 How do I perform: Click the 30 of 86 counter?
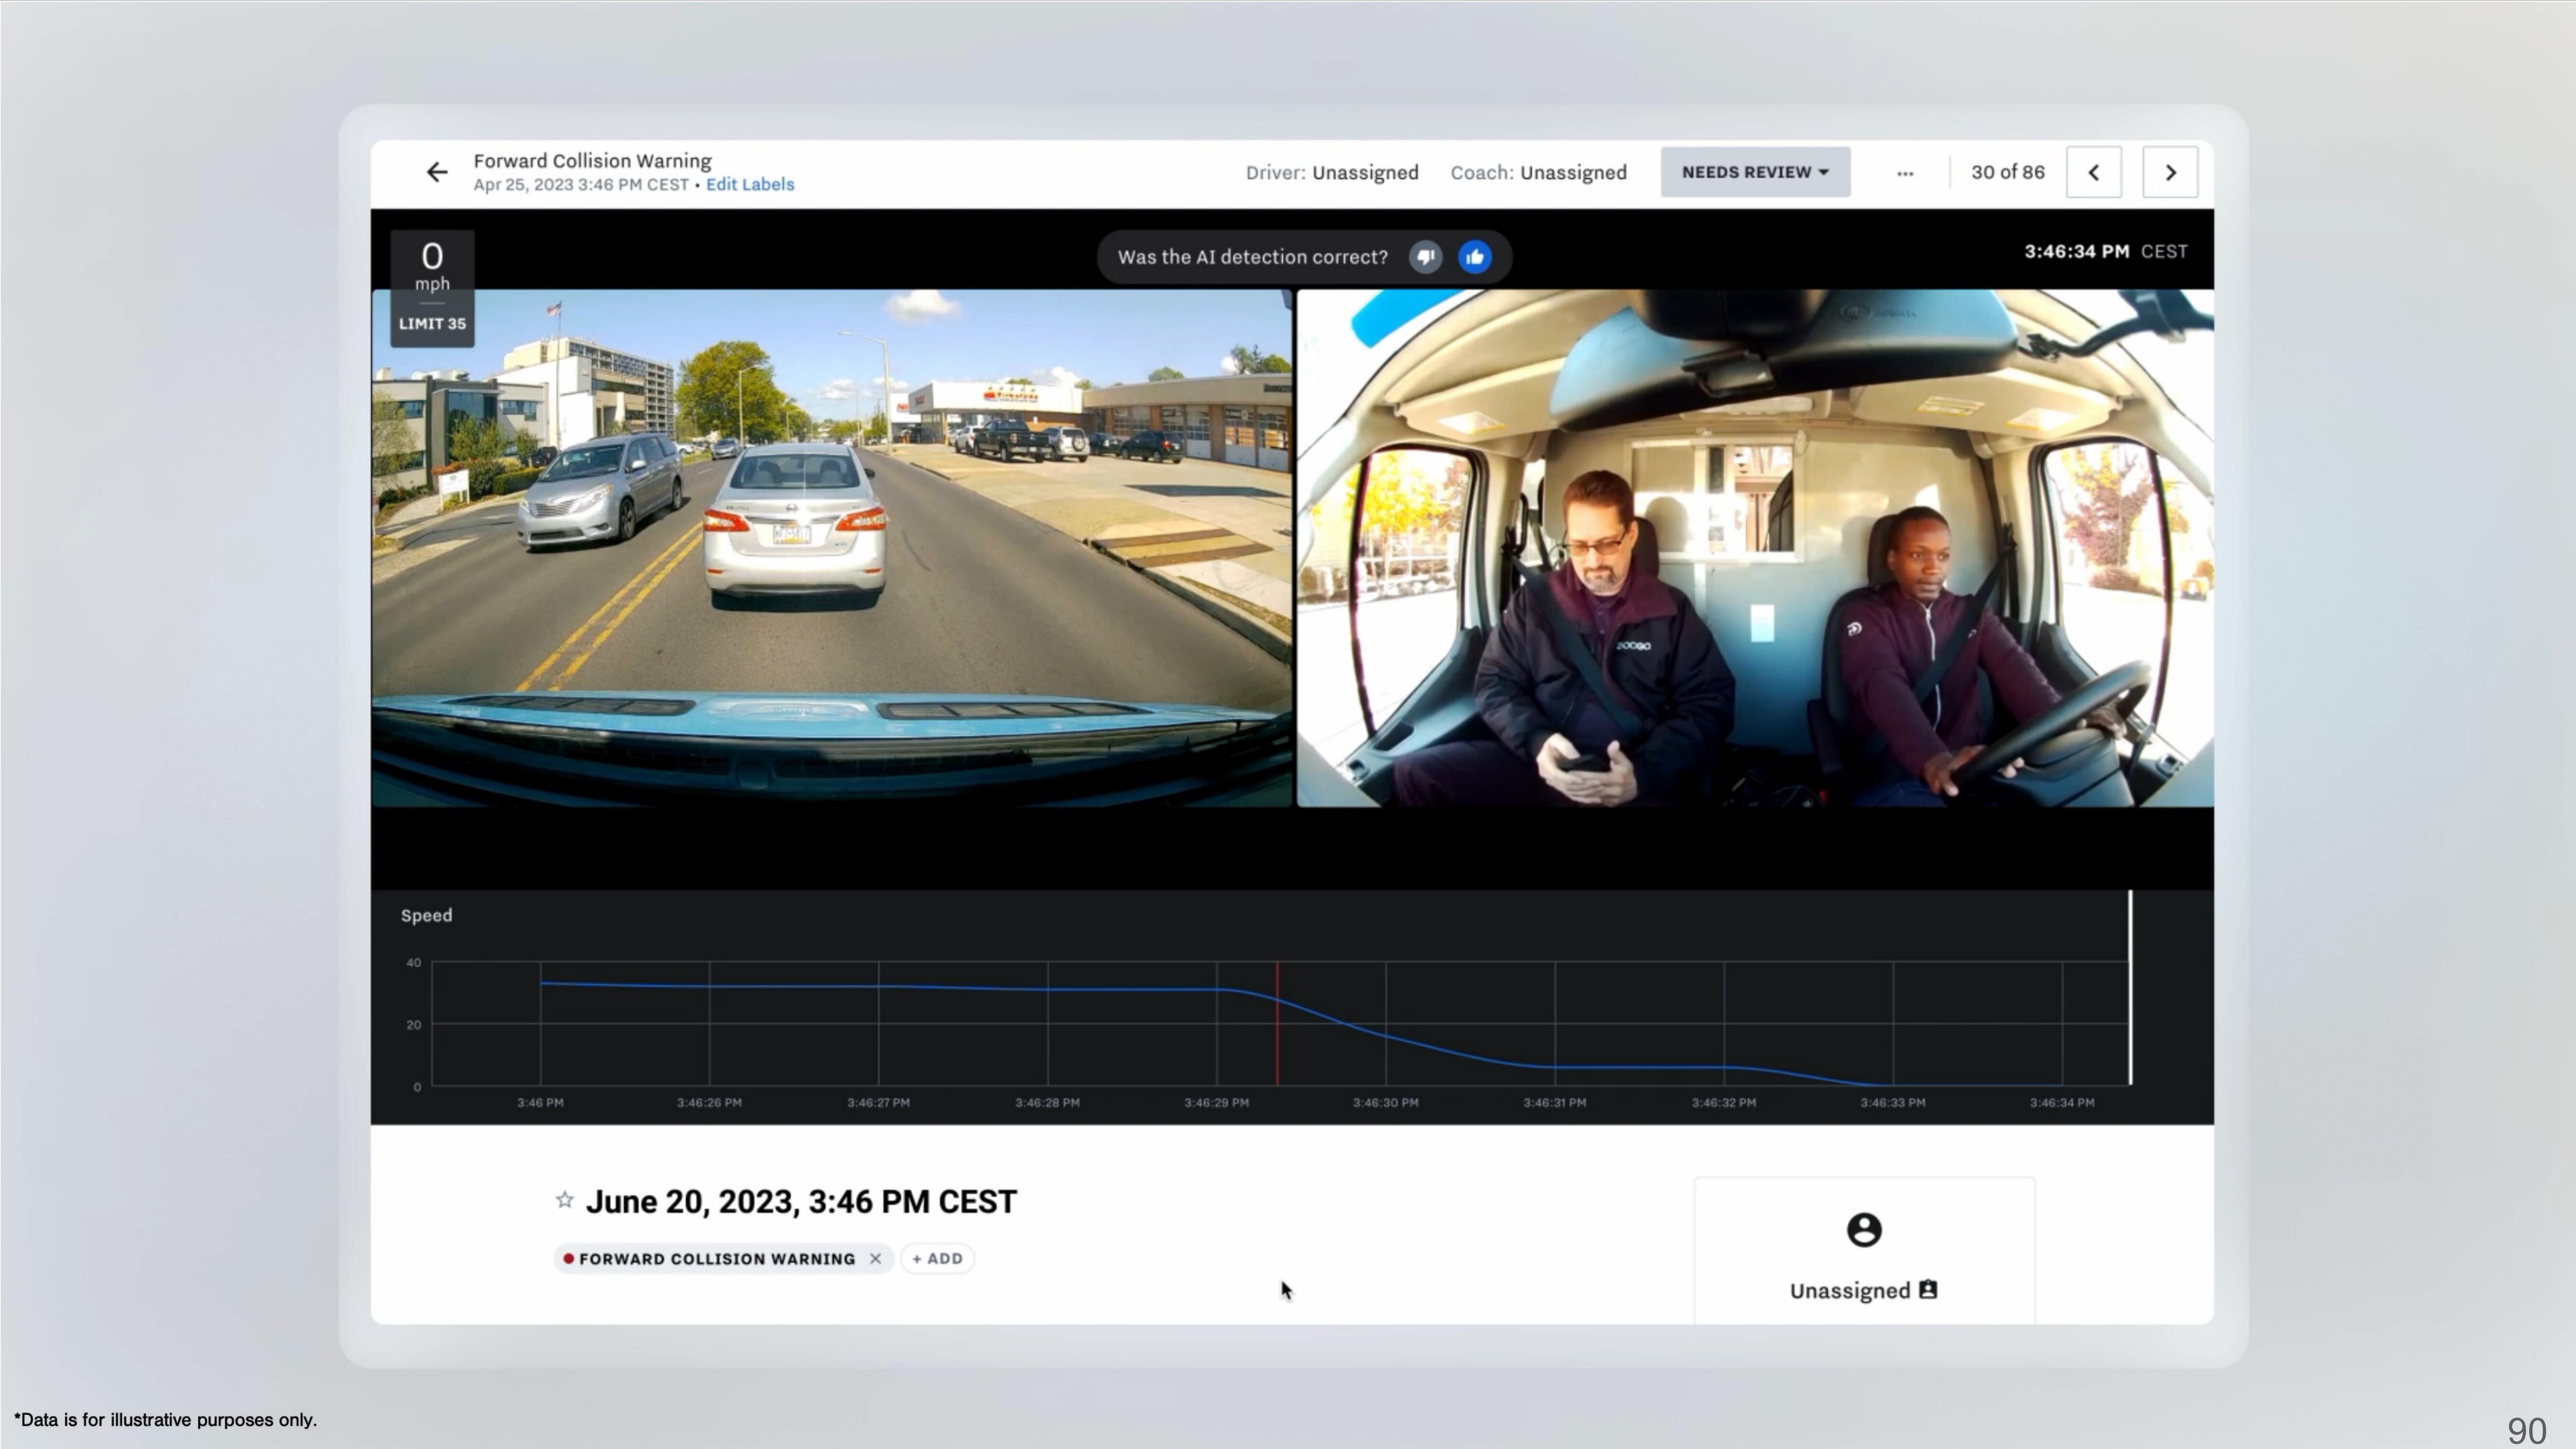[x=2007, y=172]
